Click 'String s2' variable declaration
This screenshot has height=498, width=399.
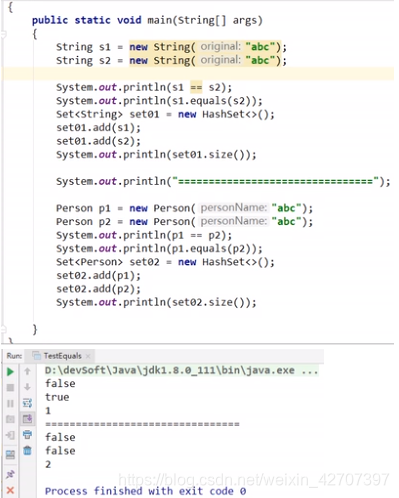pyautogui.click(x=83, y=61)
